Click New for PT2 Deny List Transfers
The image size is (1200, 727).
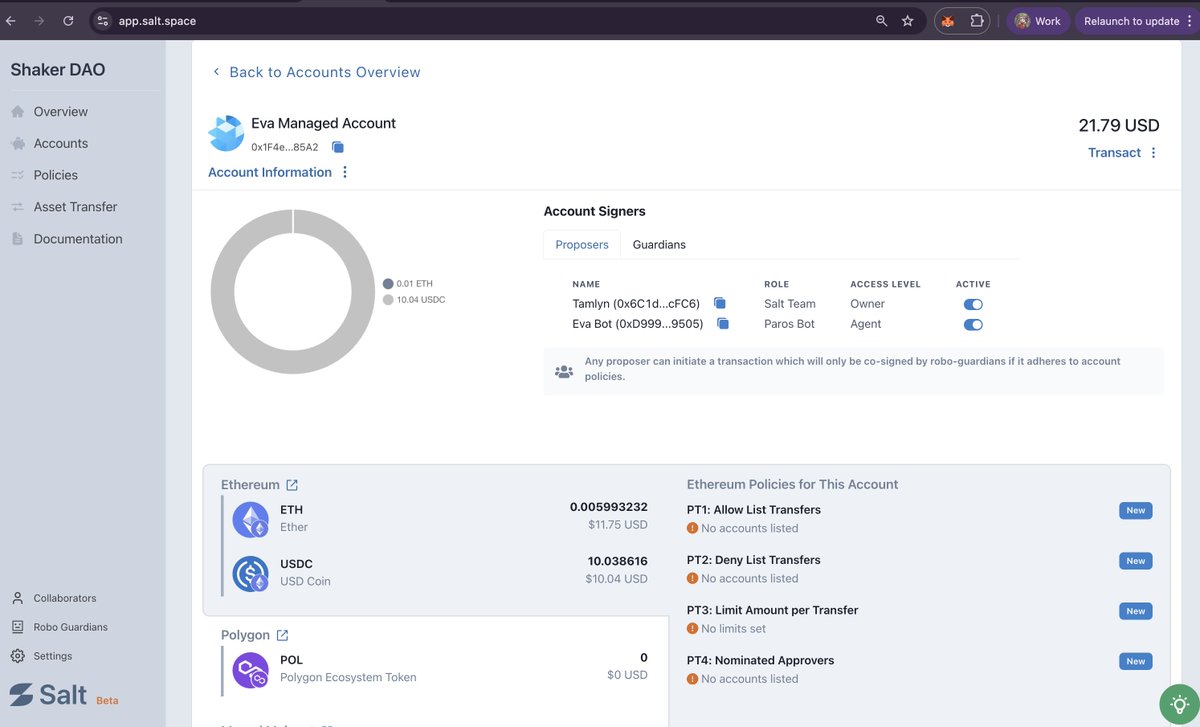click(x=1136, y=561)
